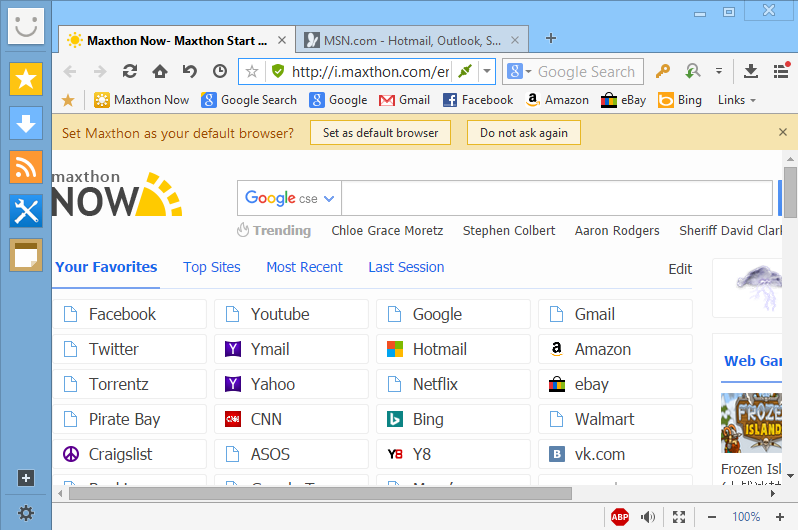Screen dimensions: 798x530
Task: Open Favorites star in sidebar
Action: tap(26, 79)
